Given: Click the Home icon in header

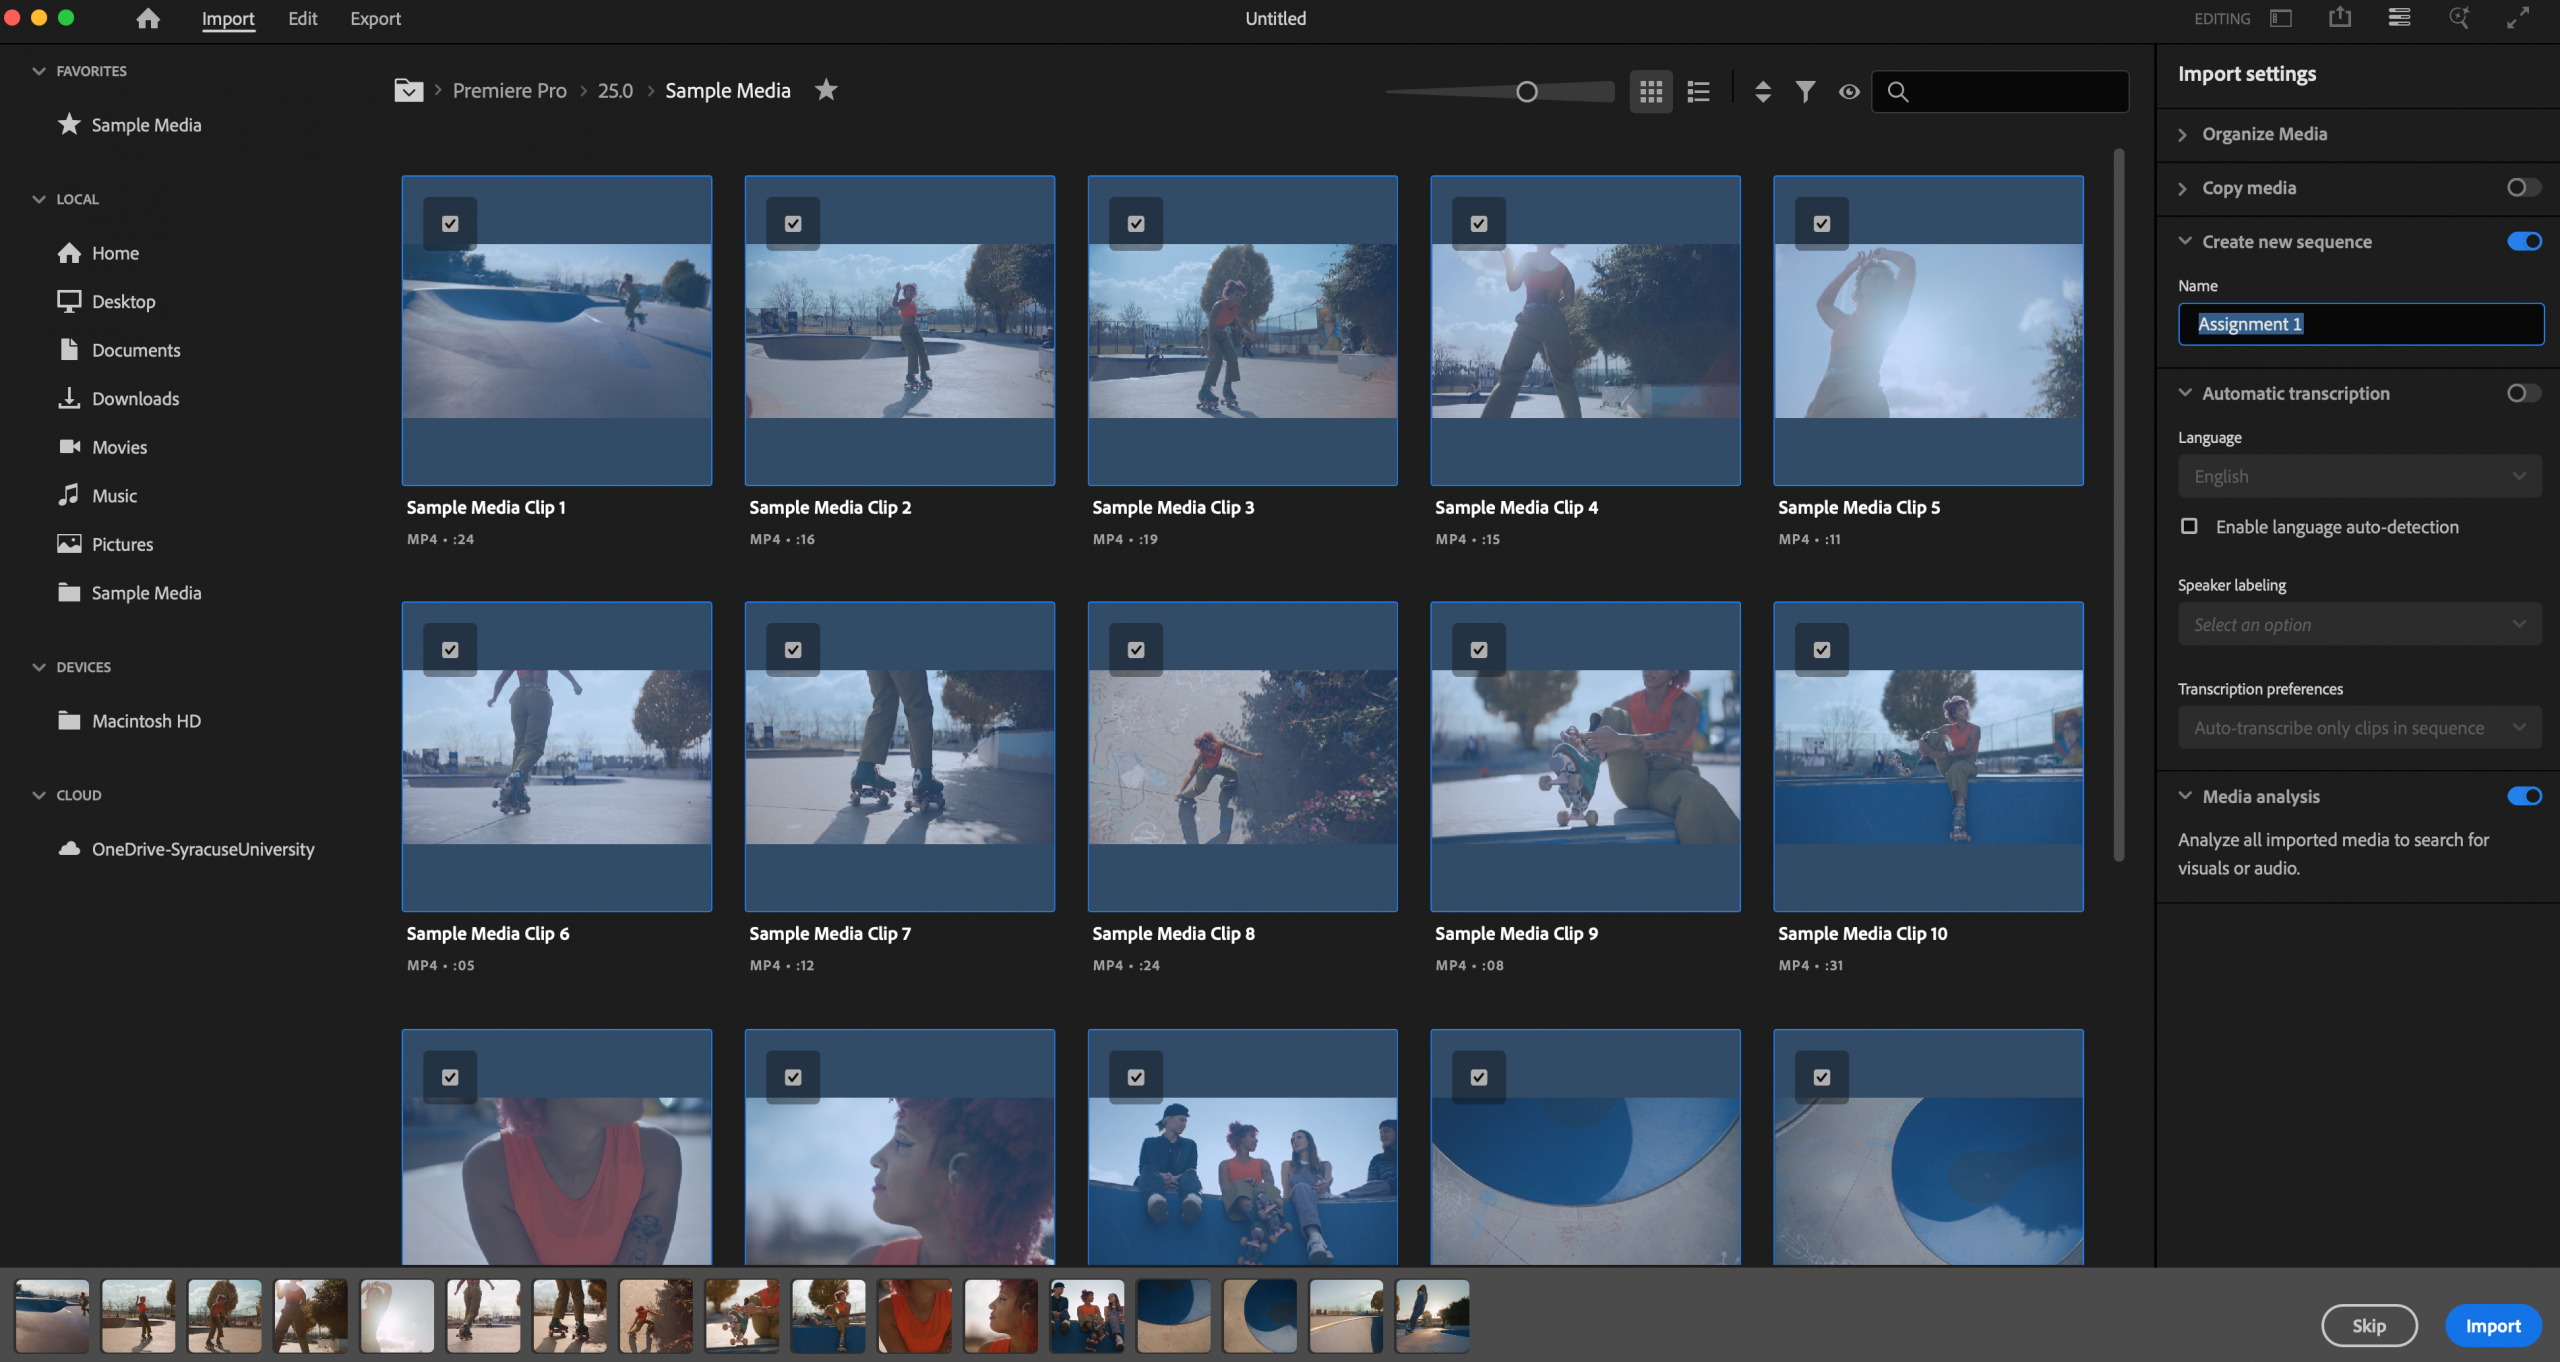Looking at the screenshot, I should (148, 18).
